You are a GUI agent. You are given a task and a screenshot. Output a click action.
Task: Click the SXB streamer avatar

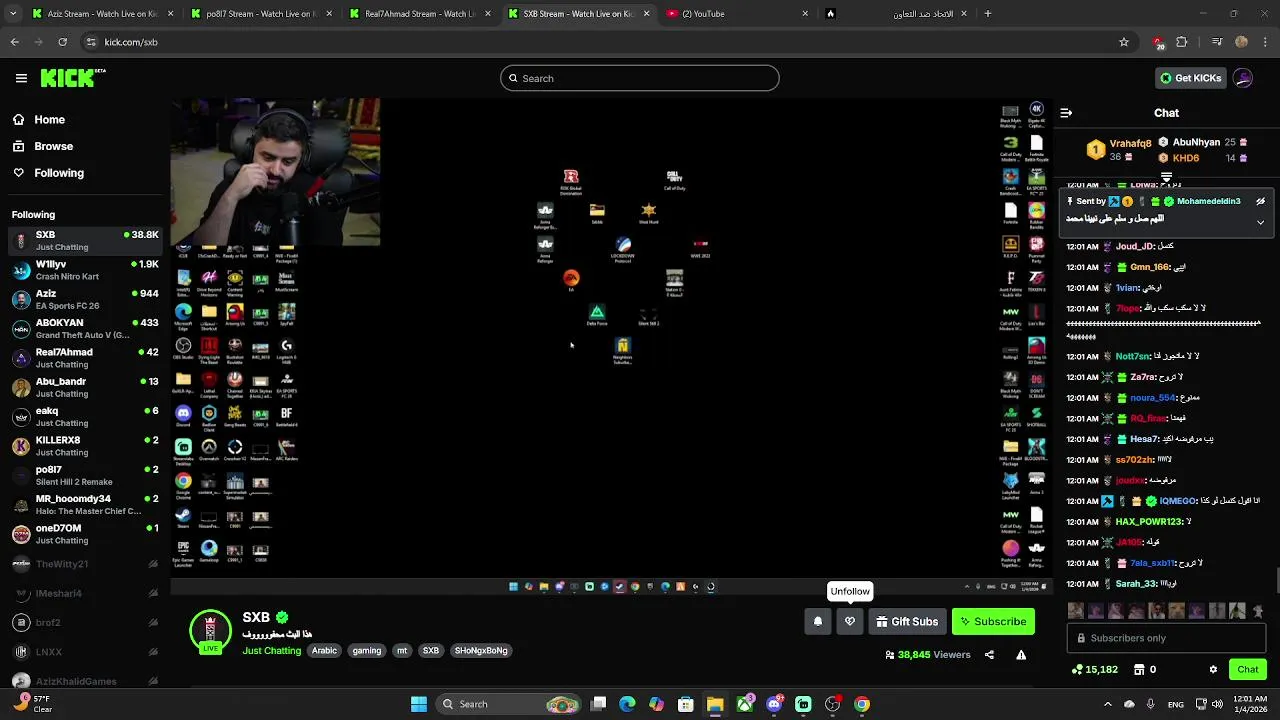tap(210, 631)
